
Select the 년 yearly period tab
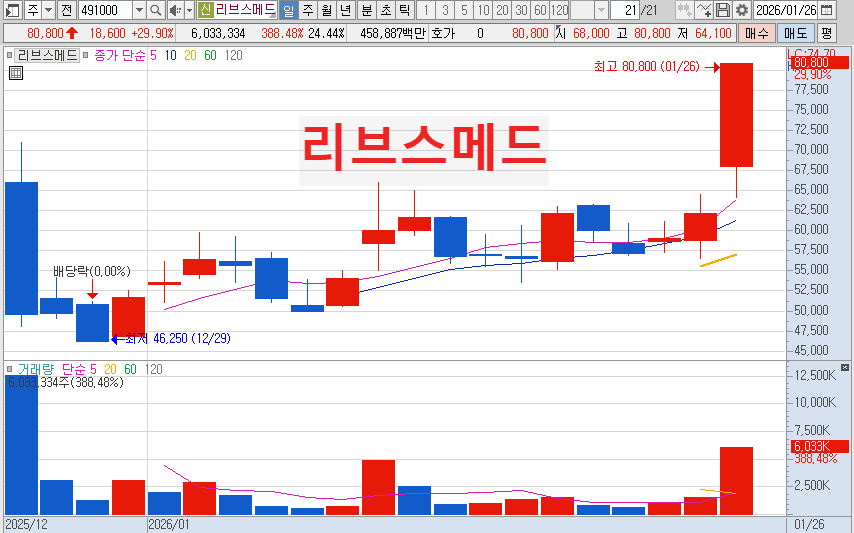click(x=345, y=10)
